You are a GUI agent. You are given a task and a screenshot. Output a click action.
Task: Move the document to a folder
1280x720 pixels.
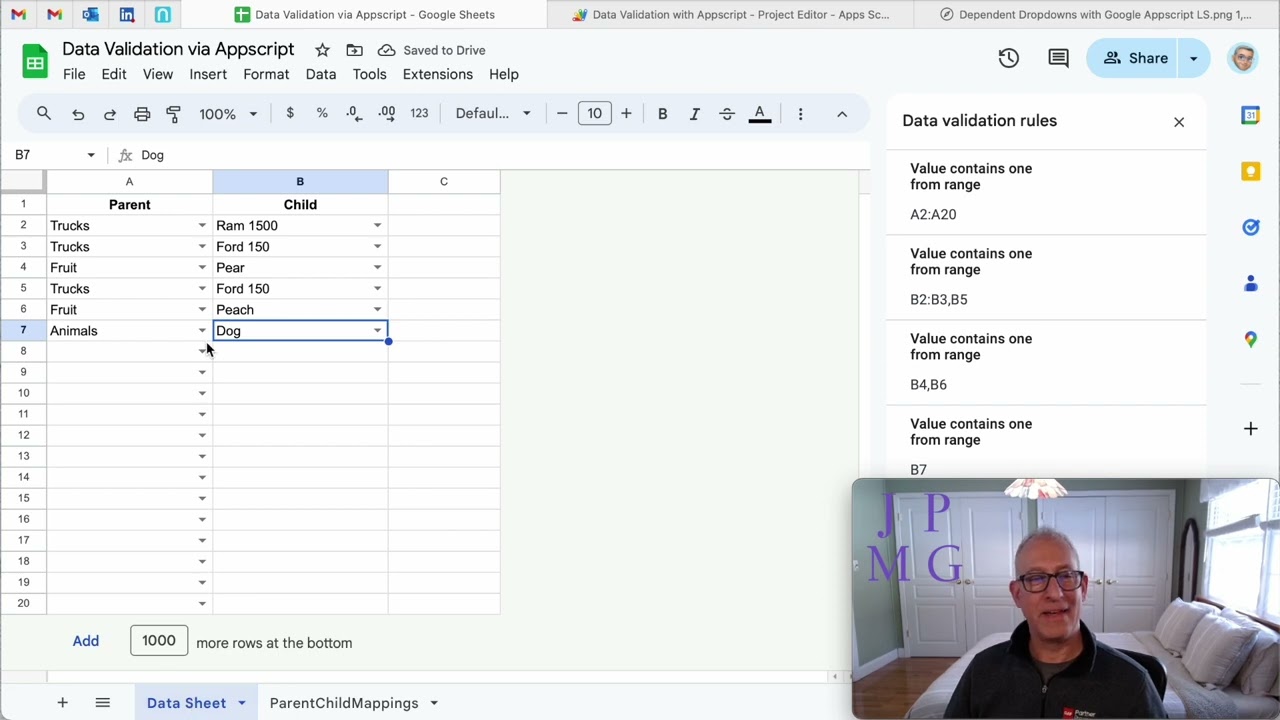pyautogui.click(x=354, y=50)
